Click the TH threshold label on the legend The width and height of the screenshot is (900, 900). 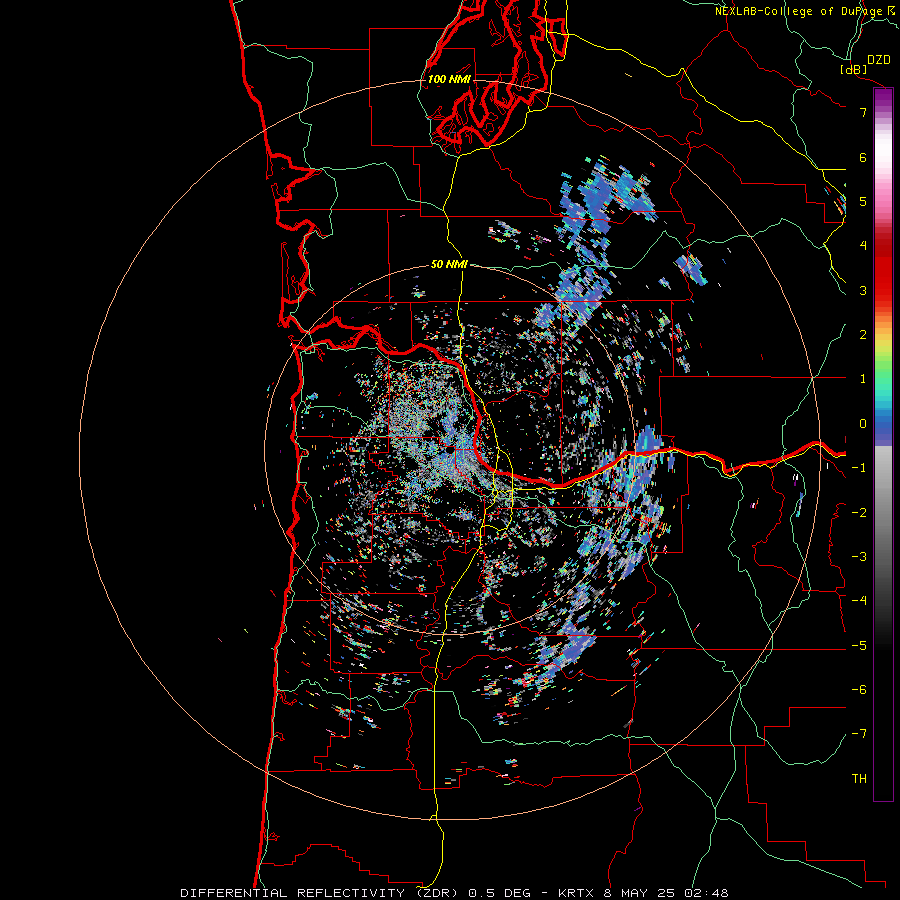coord(859,779)
